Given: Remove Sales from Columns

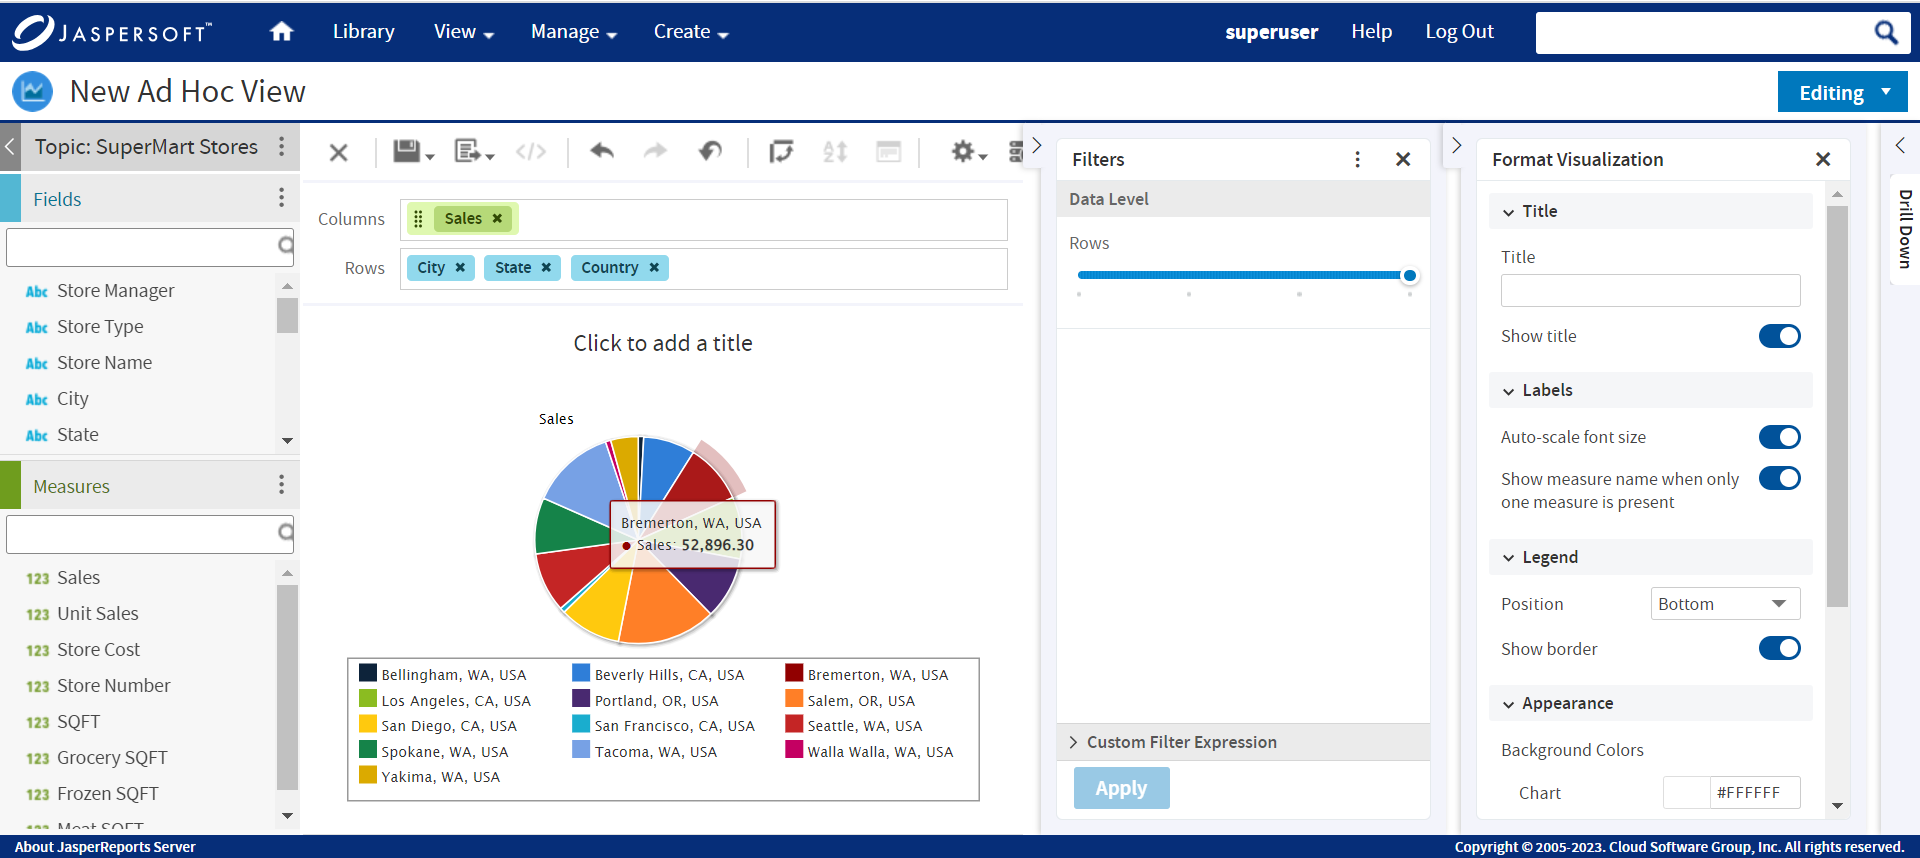Looking at the screenshot, I should [497, 218].
